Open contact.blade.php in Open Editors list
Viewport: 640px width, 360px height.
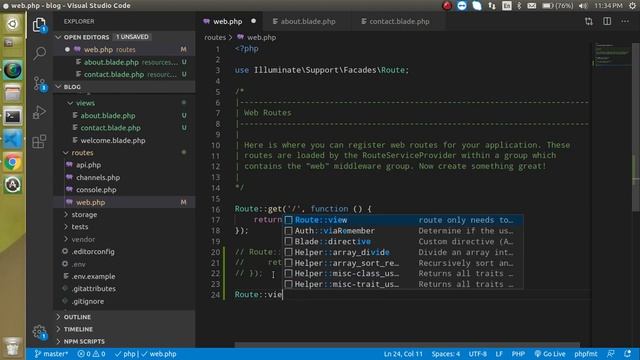pos(124,74)
